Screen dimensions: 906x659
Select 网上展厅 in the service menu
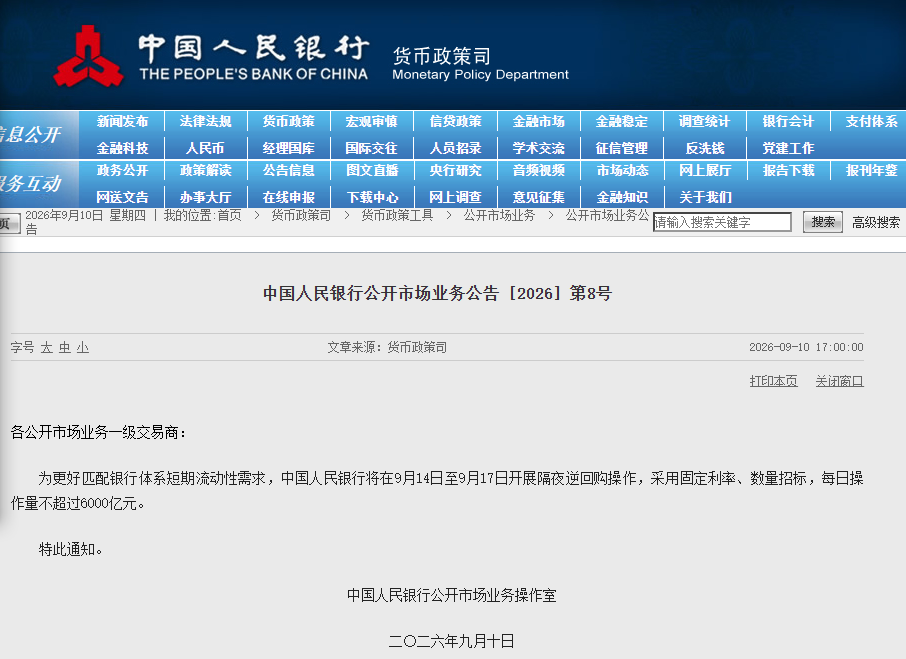[x=705, y=170]
